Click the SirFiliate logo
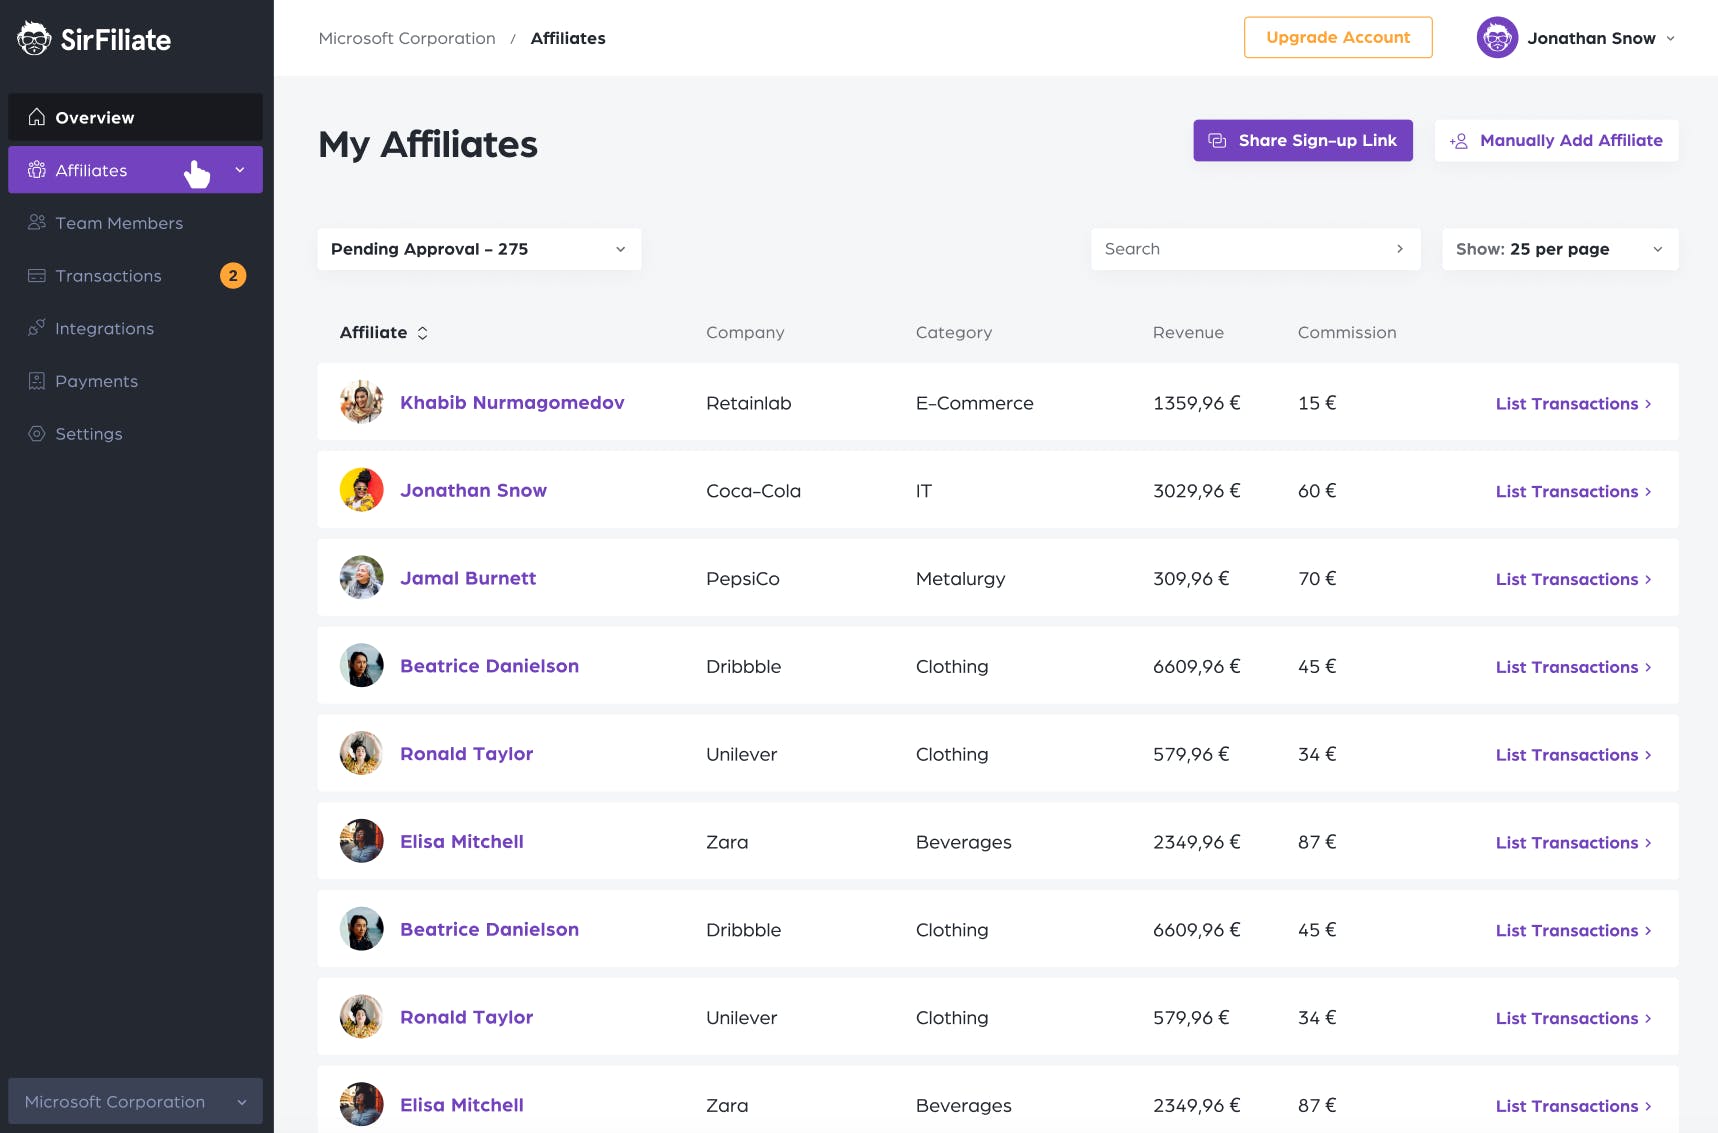This screenshot has width=1718, height=1133. point(94,39)
